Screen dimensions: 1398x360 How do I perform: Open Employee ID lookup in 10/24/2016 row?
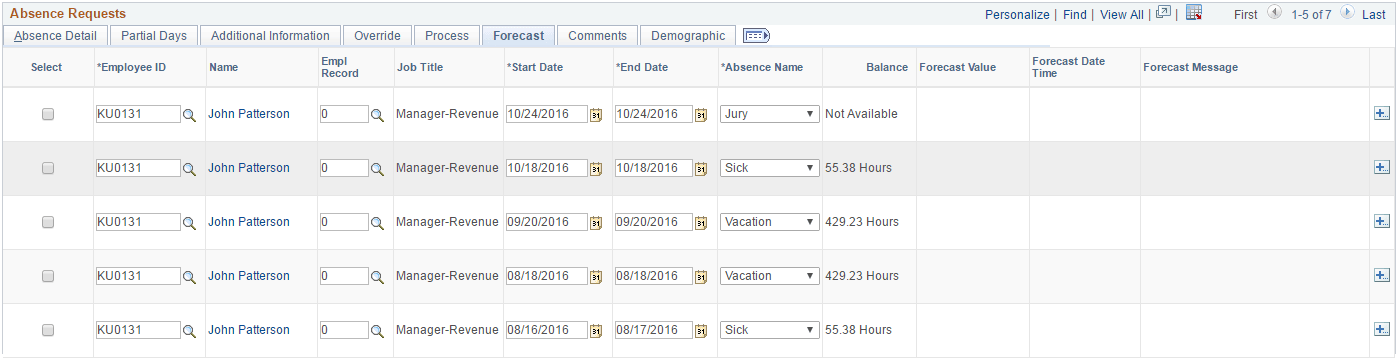click(x=189, y=115)
